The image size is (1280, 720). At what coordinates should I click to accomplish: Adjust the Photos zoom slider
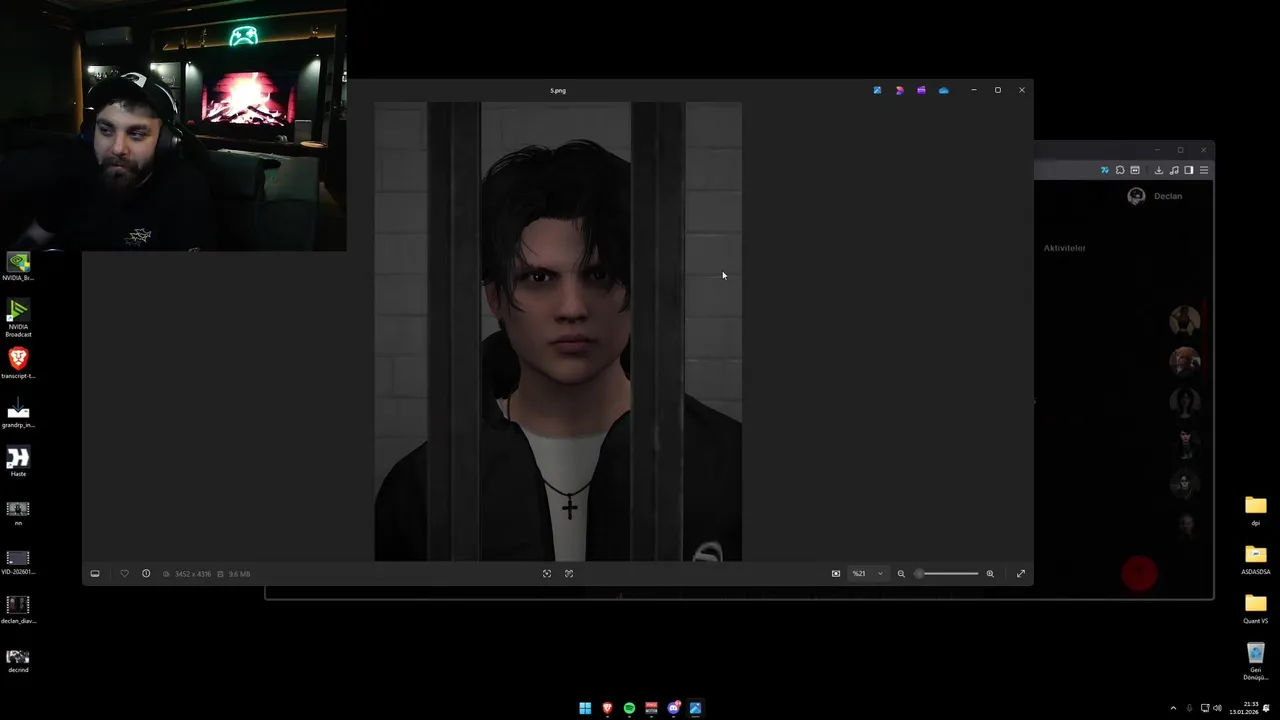tap(946, 574)
